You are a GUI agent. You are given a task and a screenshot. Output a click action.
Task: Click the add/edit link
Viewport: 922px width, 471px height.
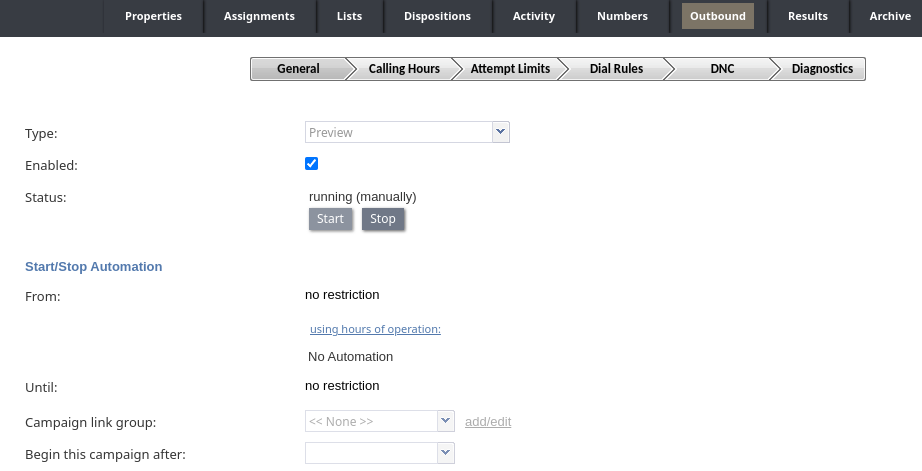pyautogui.click(x=488, y=422)
